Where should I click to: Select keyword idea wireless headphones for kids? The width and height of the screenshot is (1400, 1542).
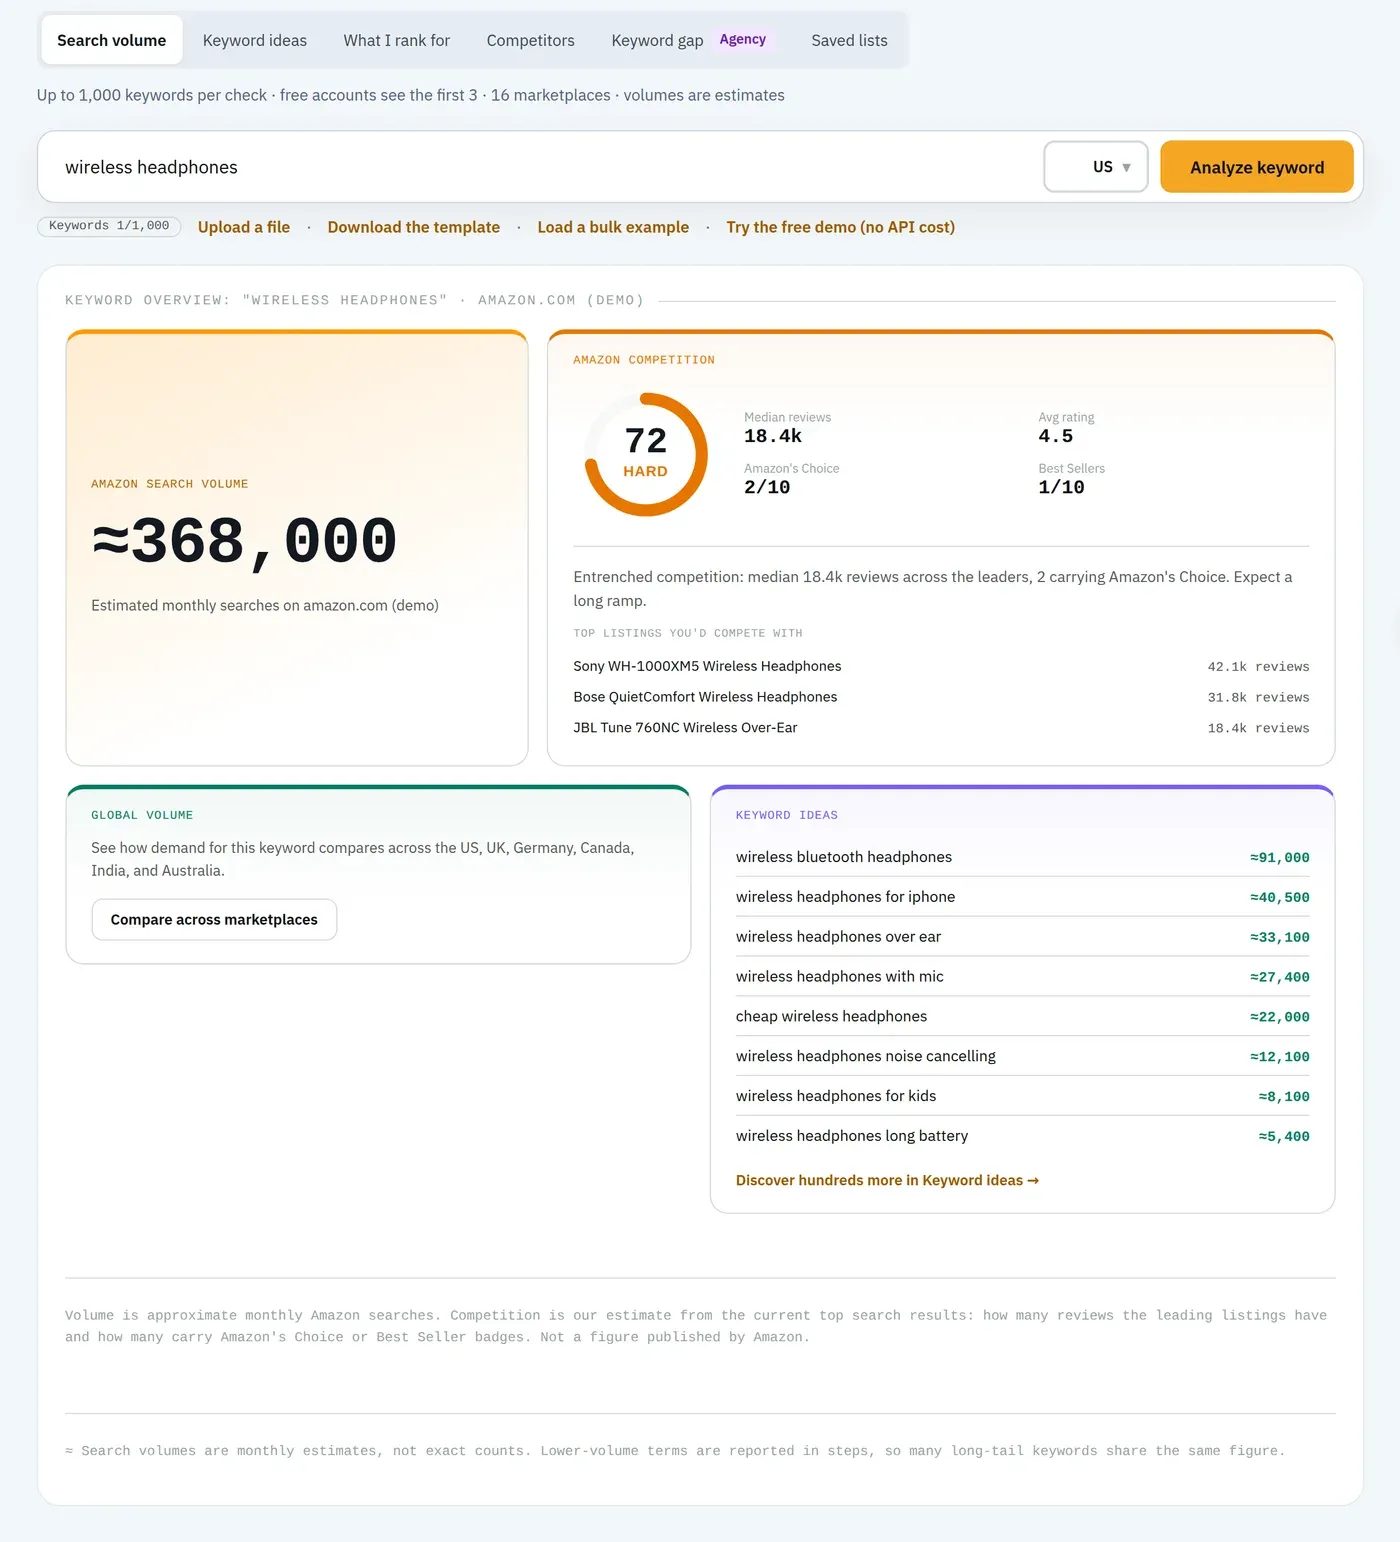[x=1022, y=1097]
